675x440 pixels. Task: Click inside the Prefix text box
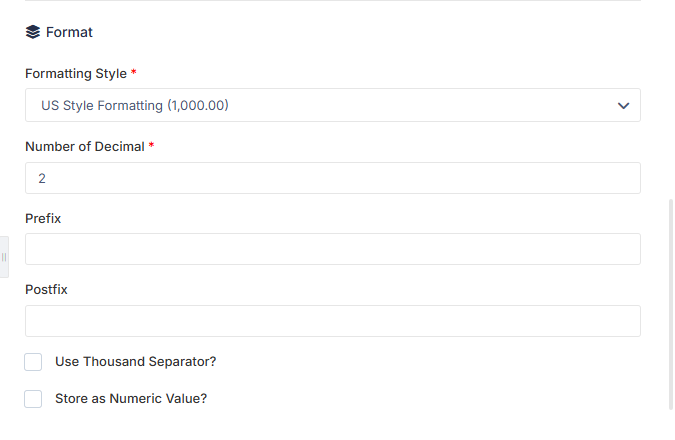point(333,249)
